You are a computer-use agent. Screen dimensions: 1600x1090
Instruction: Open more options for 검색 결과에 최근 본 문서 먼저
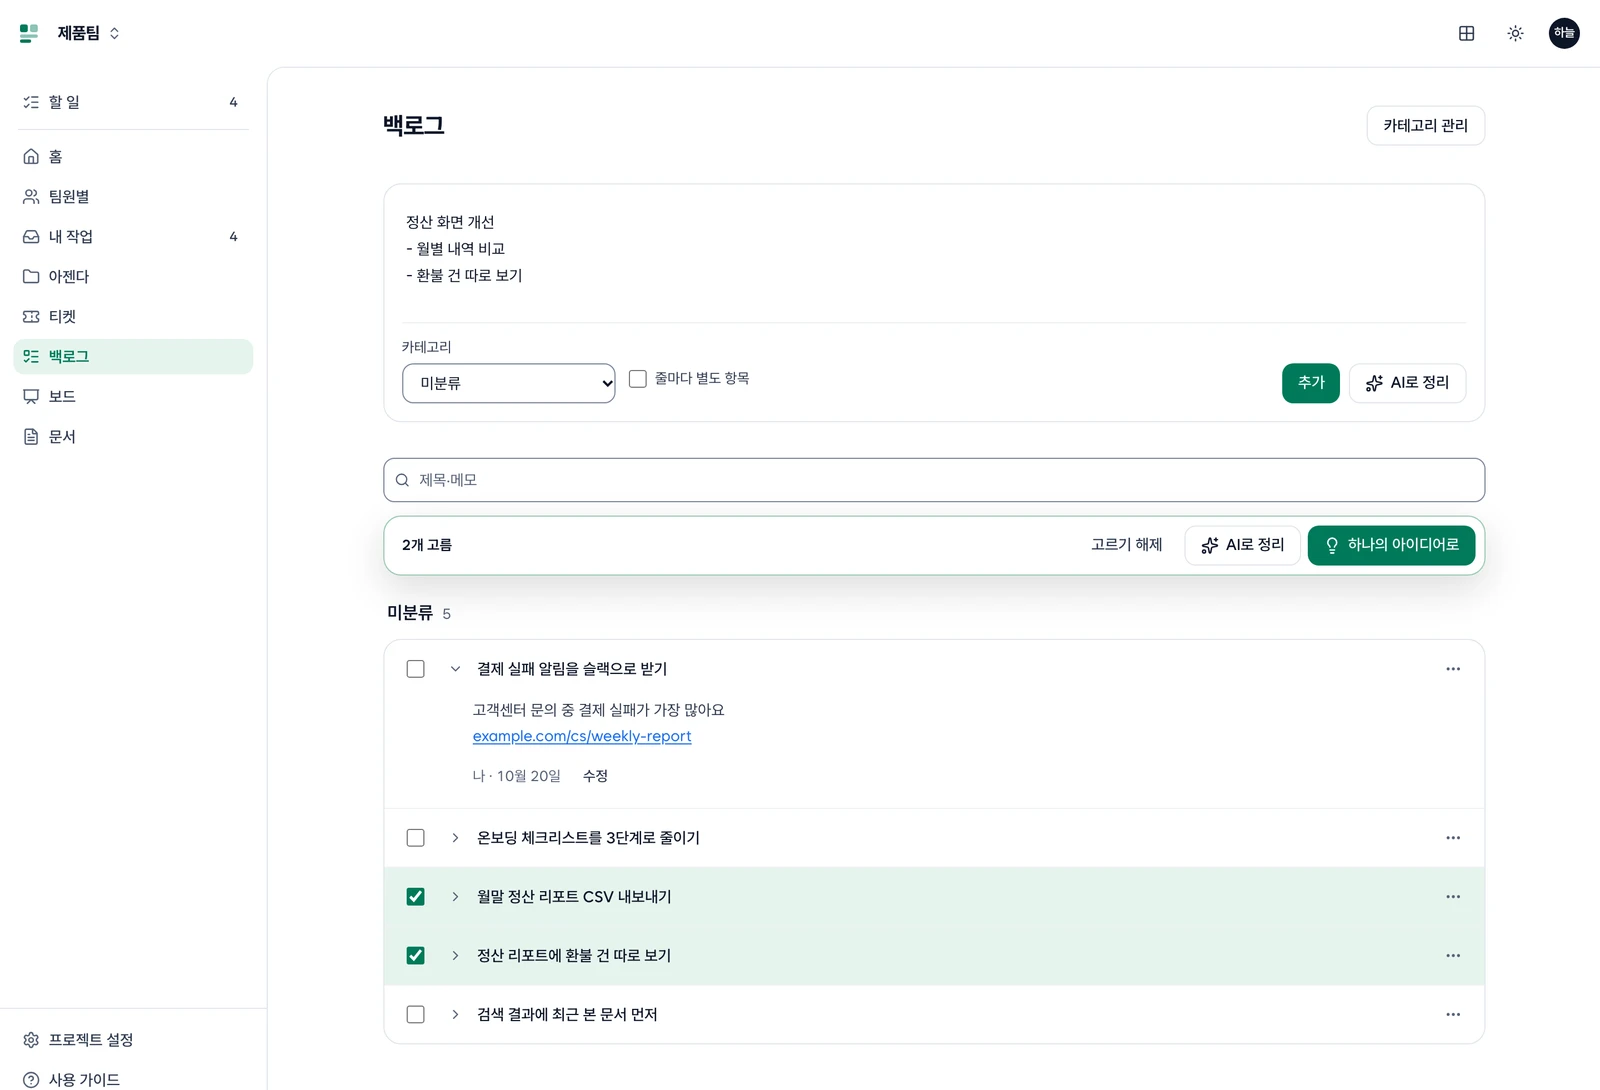point(1453,1015)
